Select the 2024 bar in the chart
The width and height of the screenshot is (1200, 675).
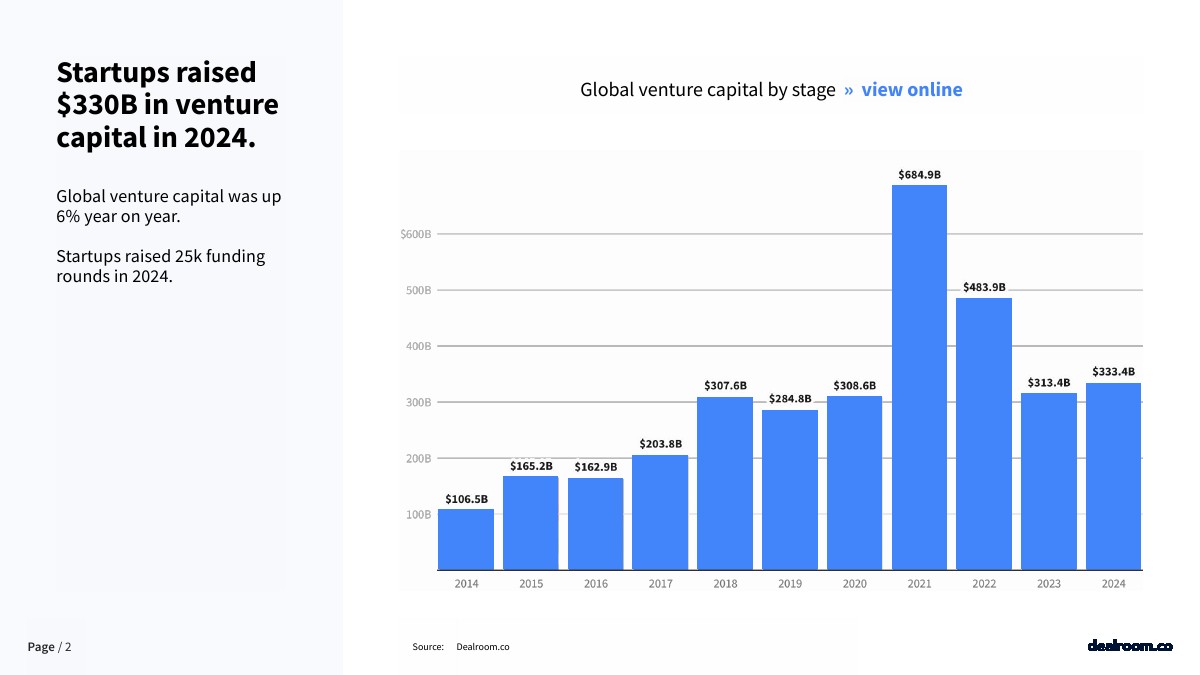1113,476
